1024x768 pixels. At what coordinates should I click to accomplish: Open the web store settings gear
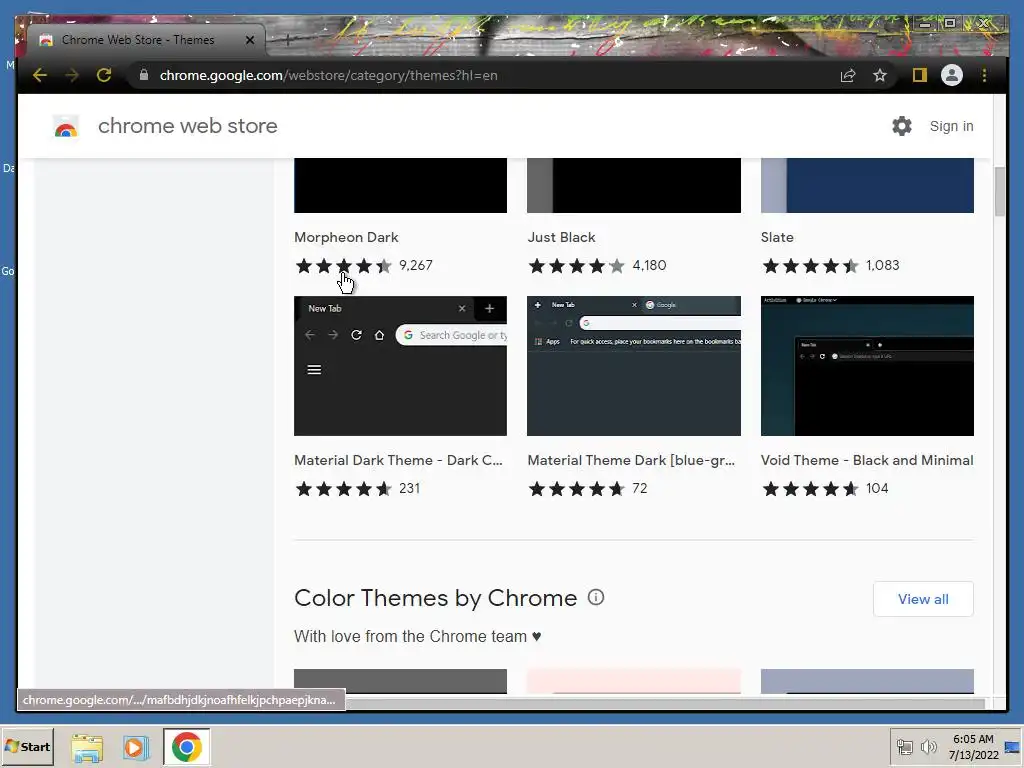[902, 126]
